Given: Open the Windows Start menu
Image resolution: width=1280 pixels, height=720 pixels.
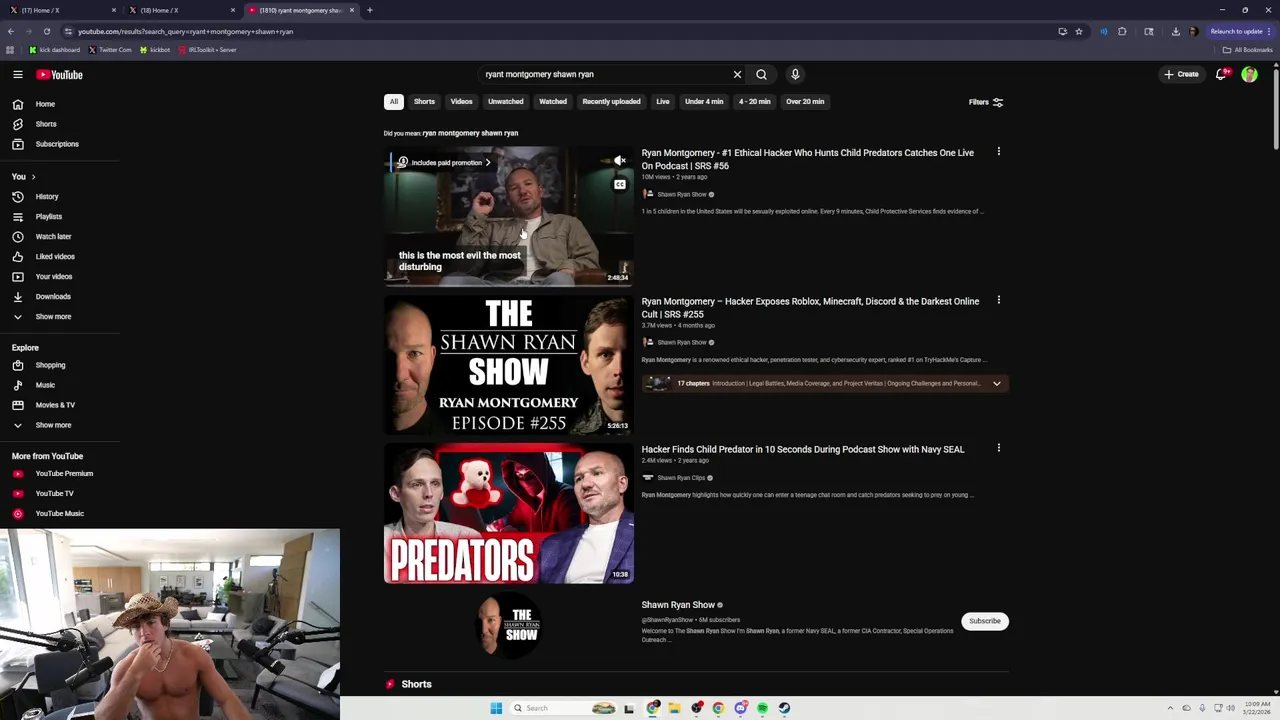Looking at the screenshot, I should (496, 708).
